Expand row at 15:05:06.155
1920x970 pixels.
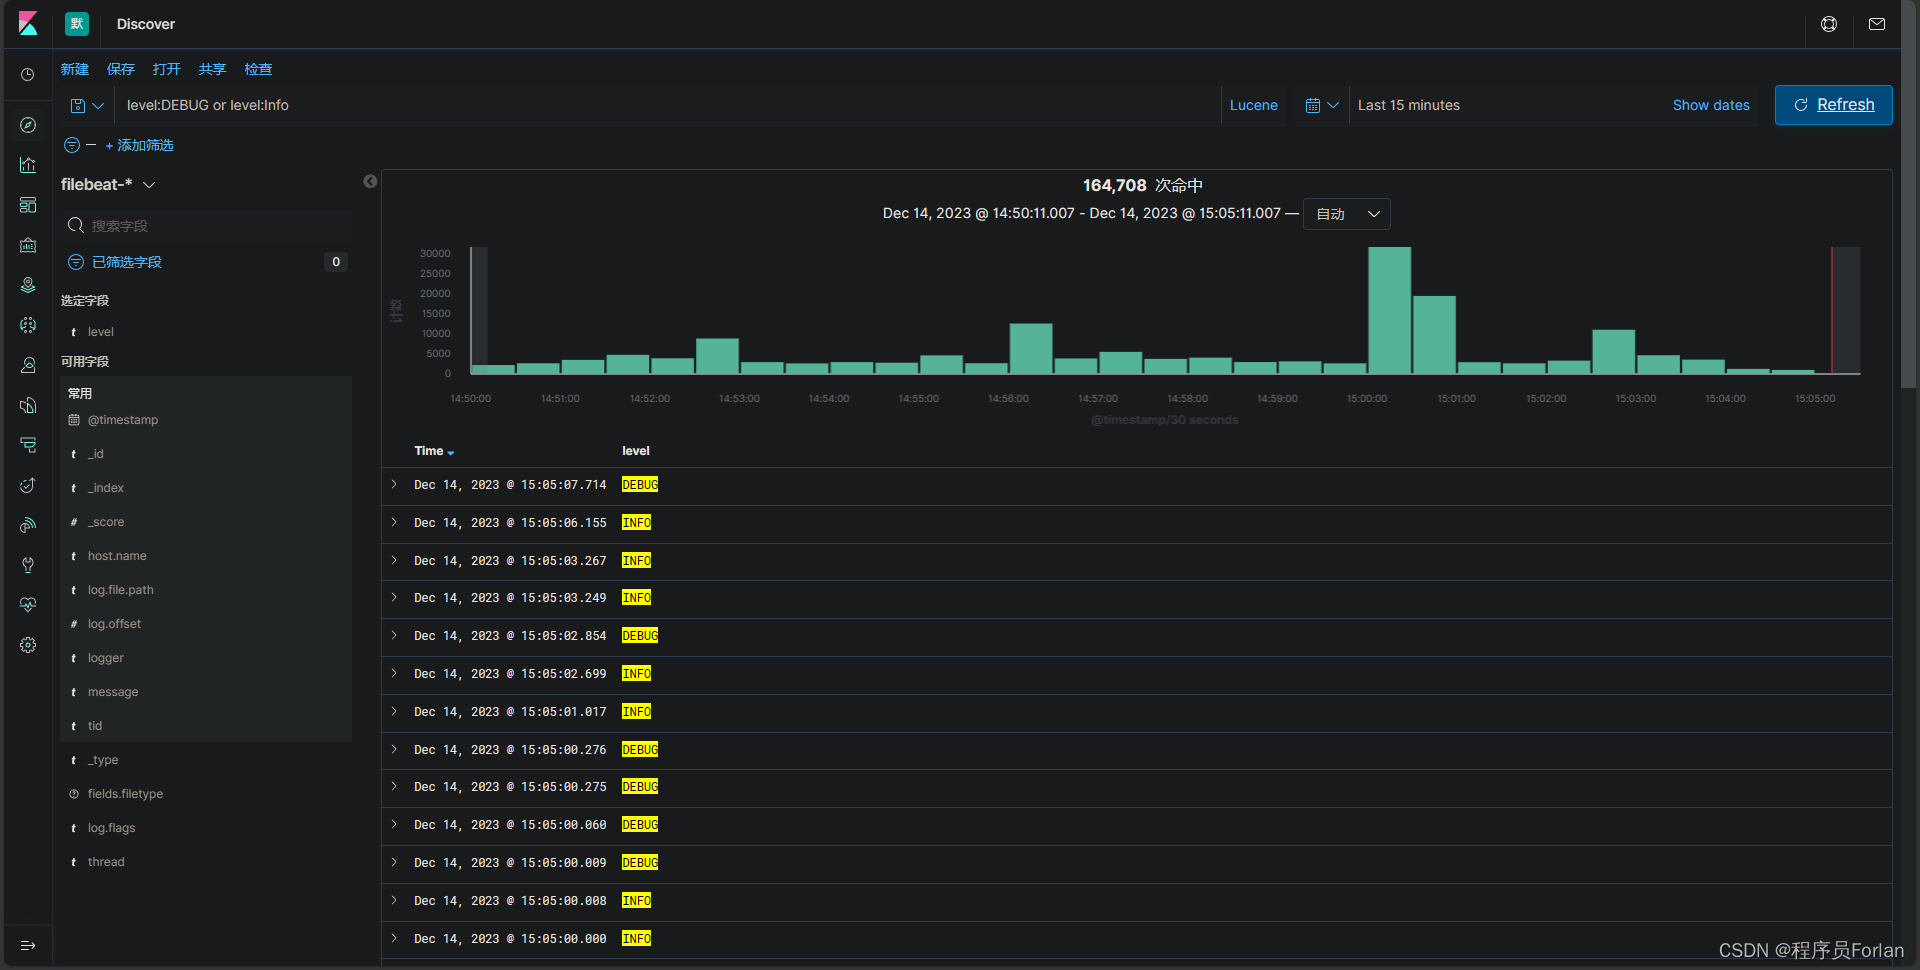click(395, 522)
